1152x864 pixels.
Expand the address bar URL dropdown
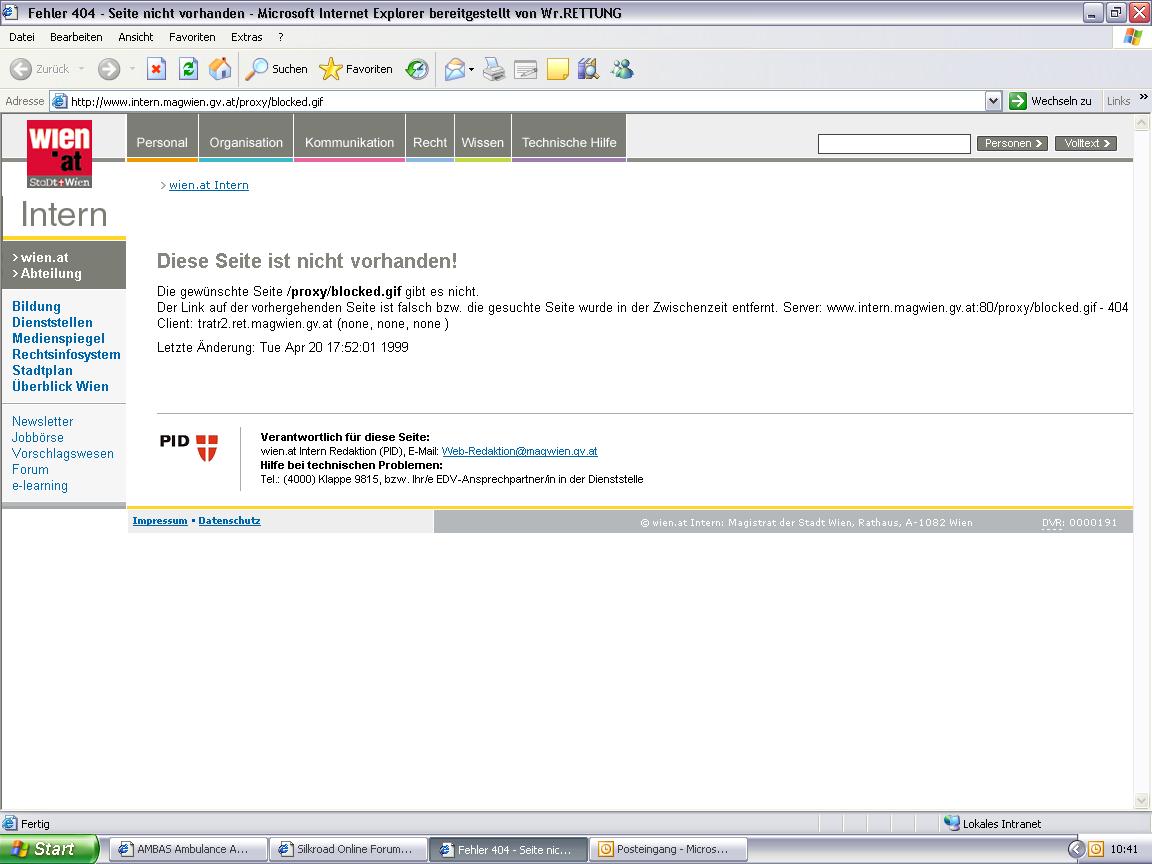pos(993,101)
